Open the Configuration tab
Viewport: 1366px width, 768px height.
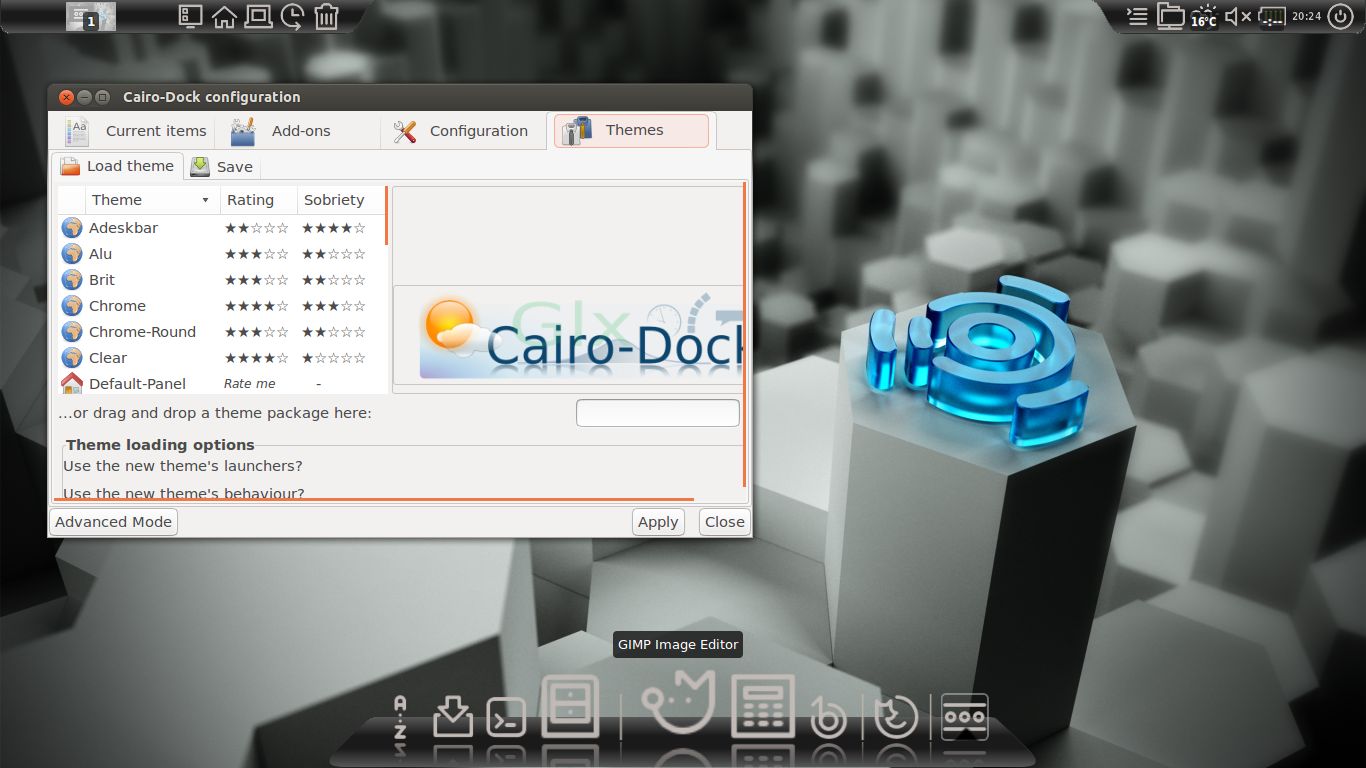[461, 131]
